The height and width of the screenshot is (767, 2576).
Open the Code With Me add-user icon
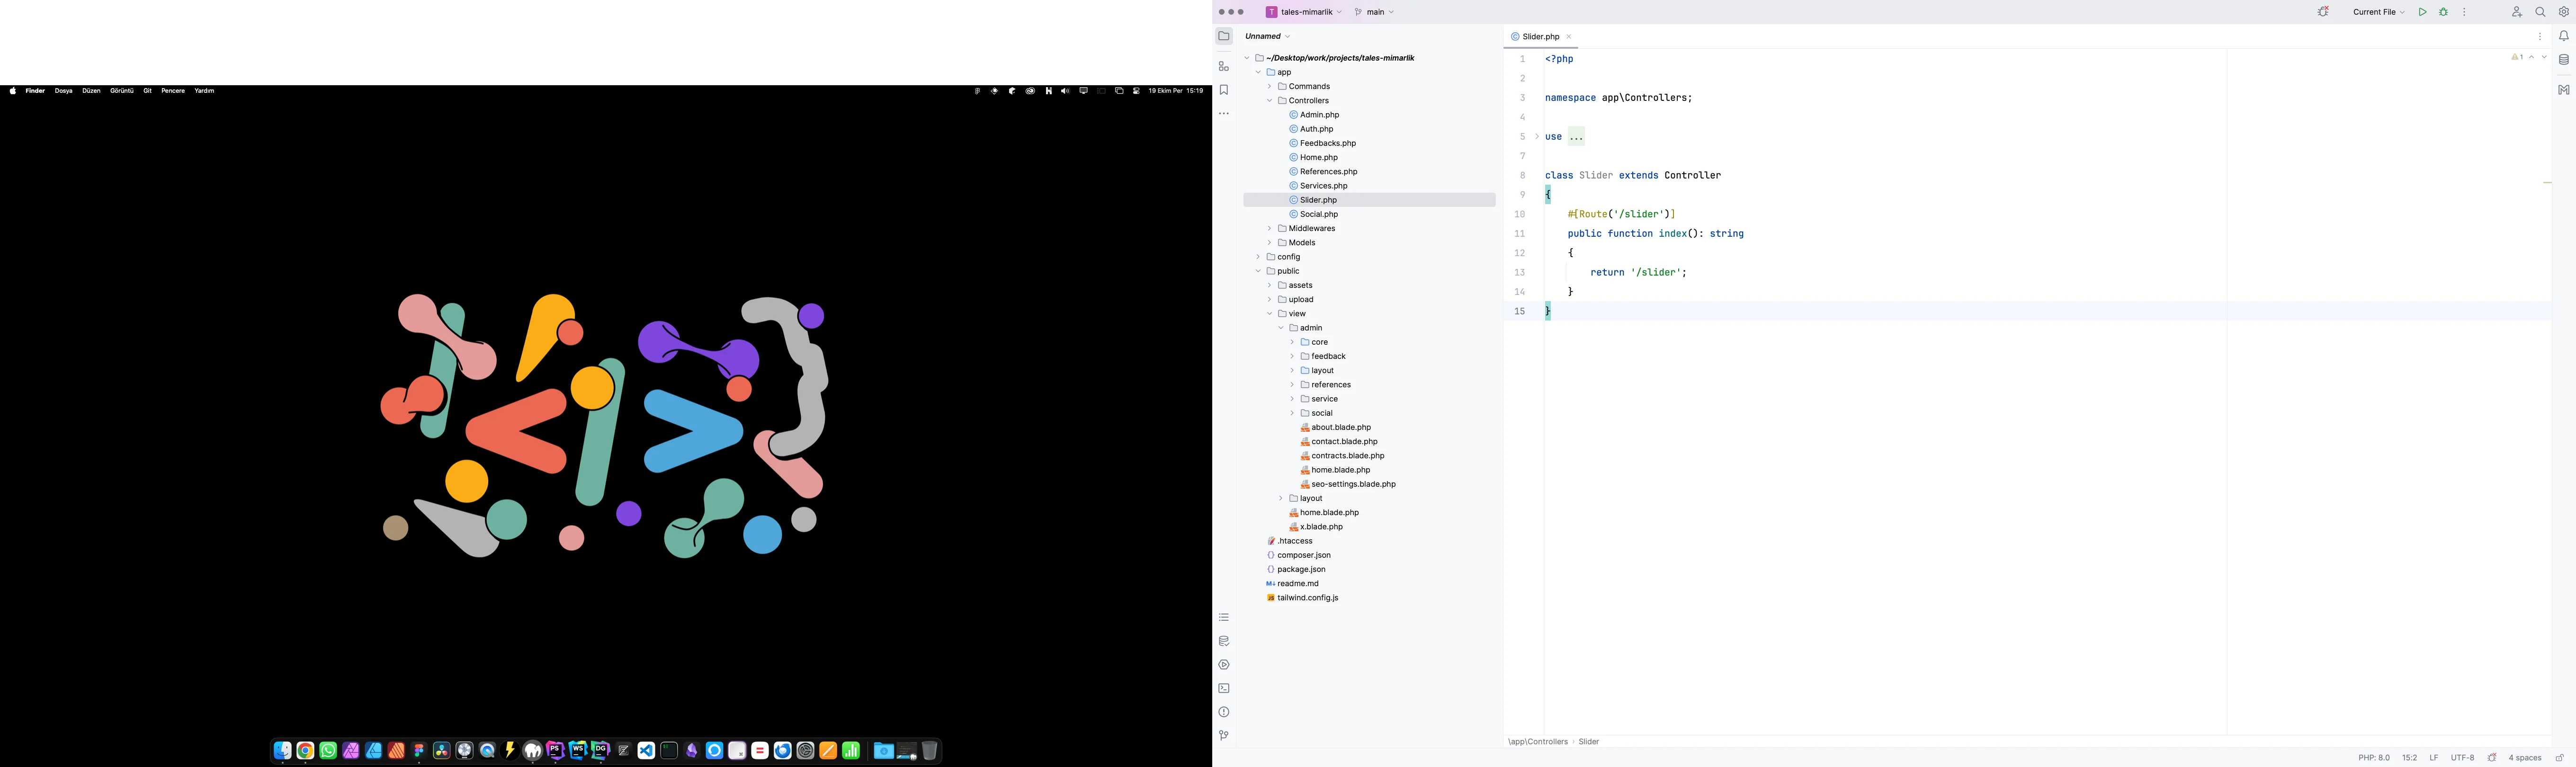[x=2517, y=12]
